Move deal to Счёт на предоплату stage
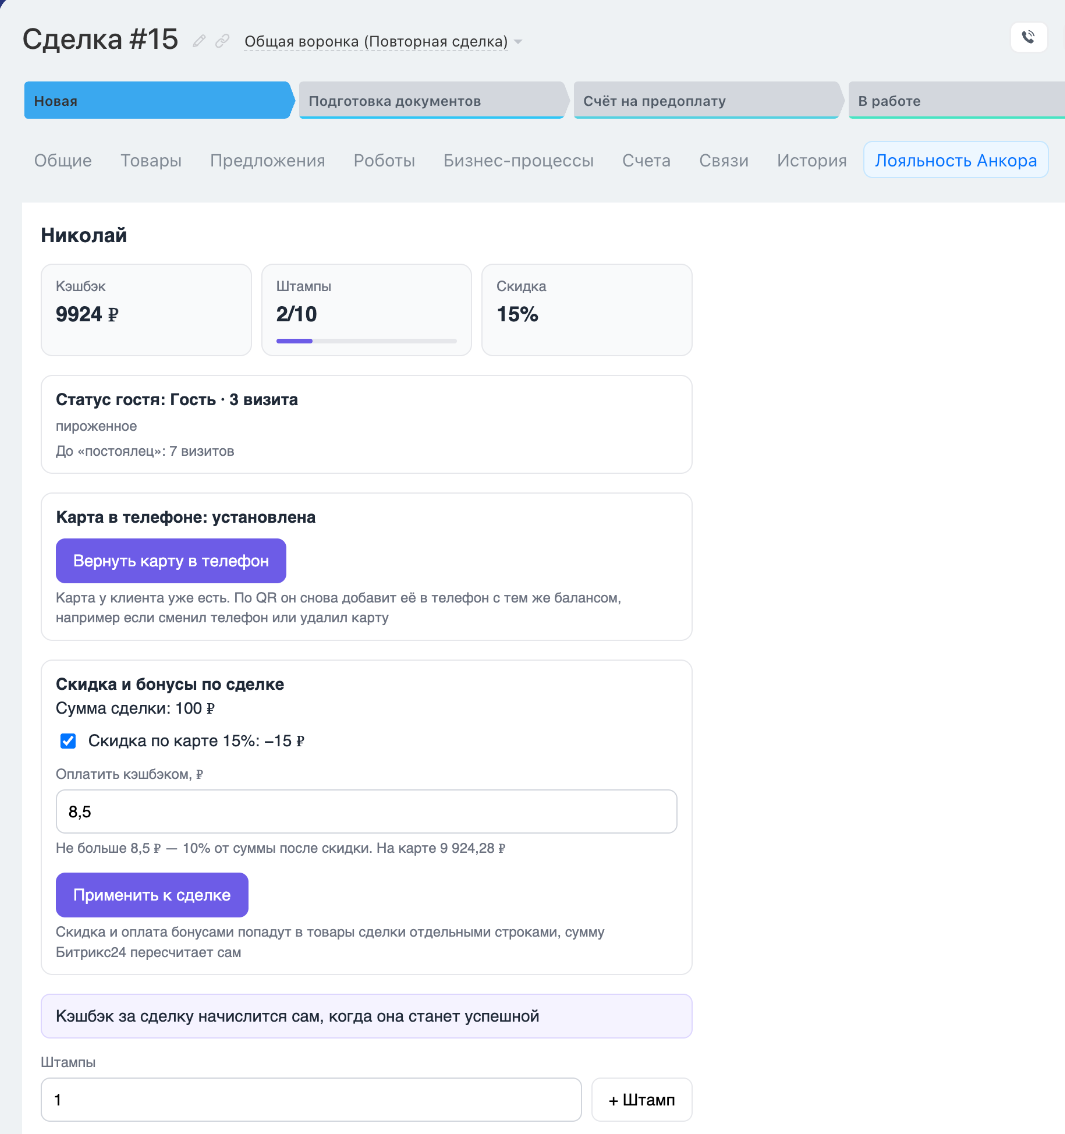This screenshot has height=1134, width=1065. [x=706, y=101]
